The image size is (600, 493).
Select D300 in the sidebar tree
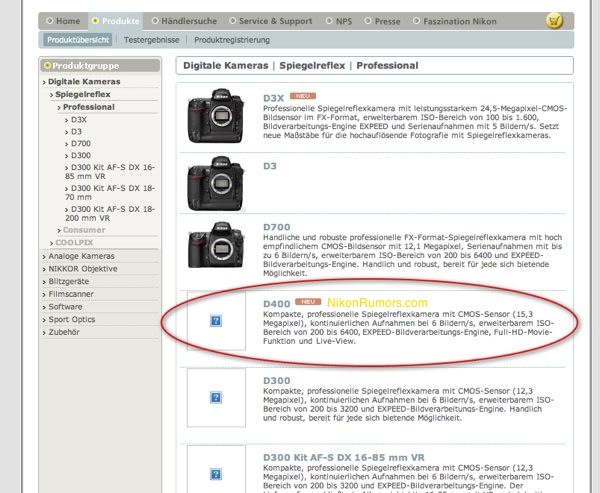(78, 155)
